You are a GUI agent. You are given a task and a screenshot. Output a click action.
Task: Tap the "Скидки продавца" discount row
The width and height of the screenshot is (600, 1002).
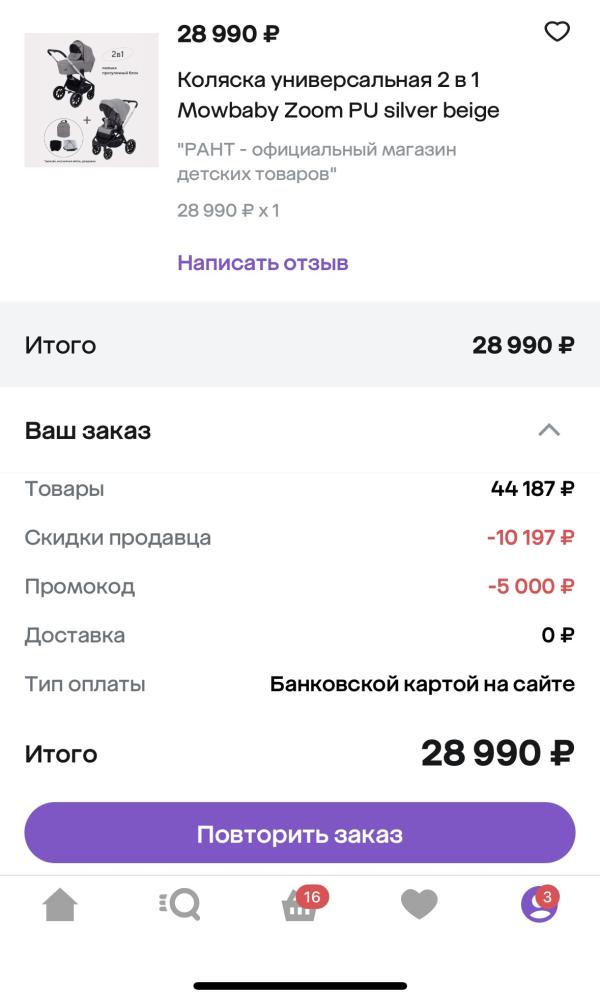[x=300, y=538]
